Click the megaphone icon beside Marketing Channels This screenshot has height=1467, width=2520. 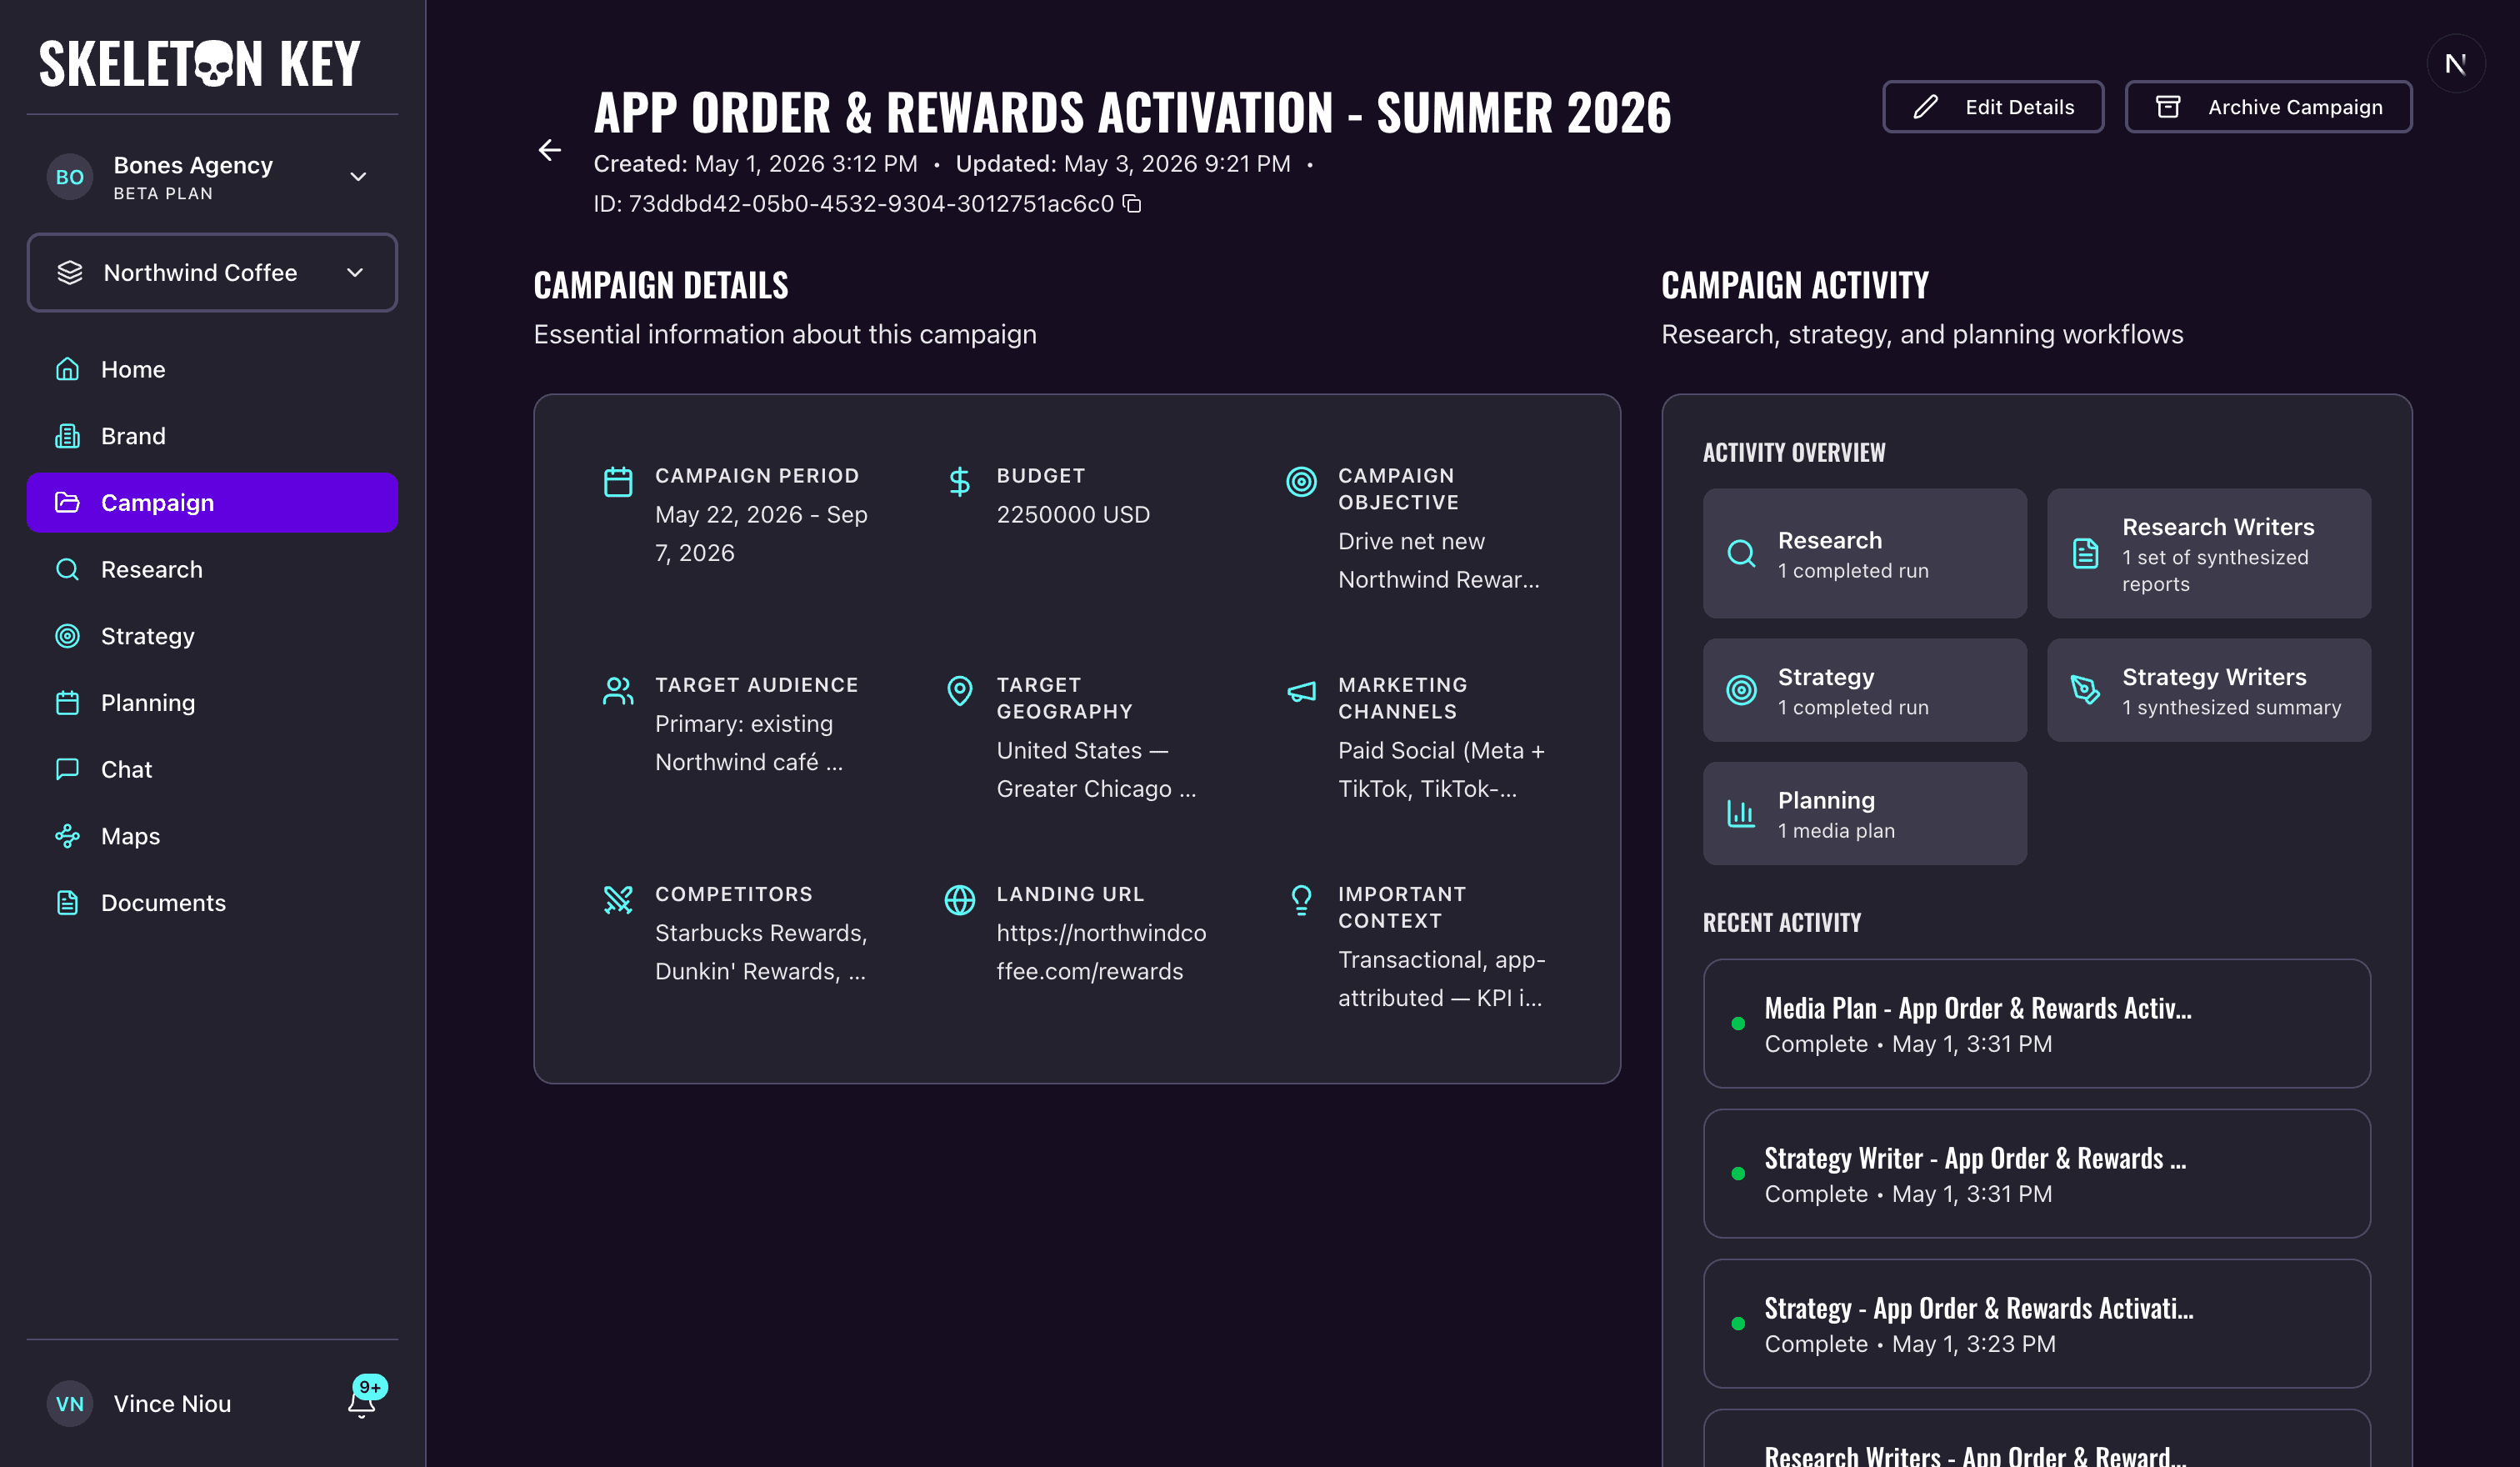(x=1301, y=691)
